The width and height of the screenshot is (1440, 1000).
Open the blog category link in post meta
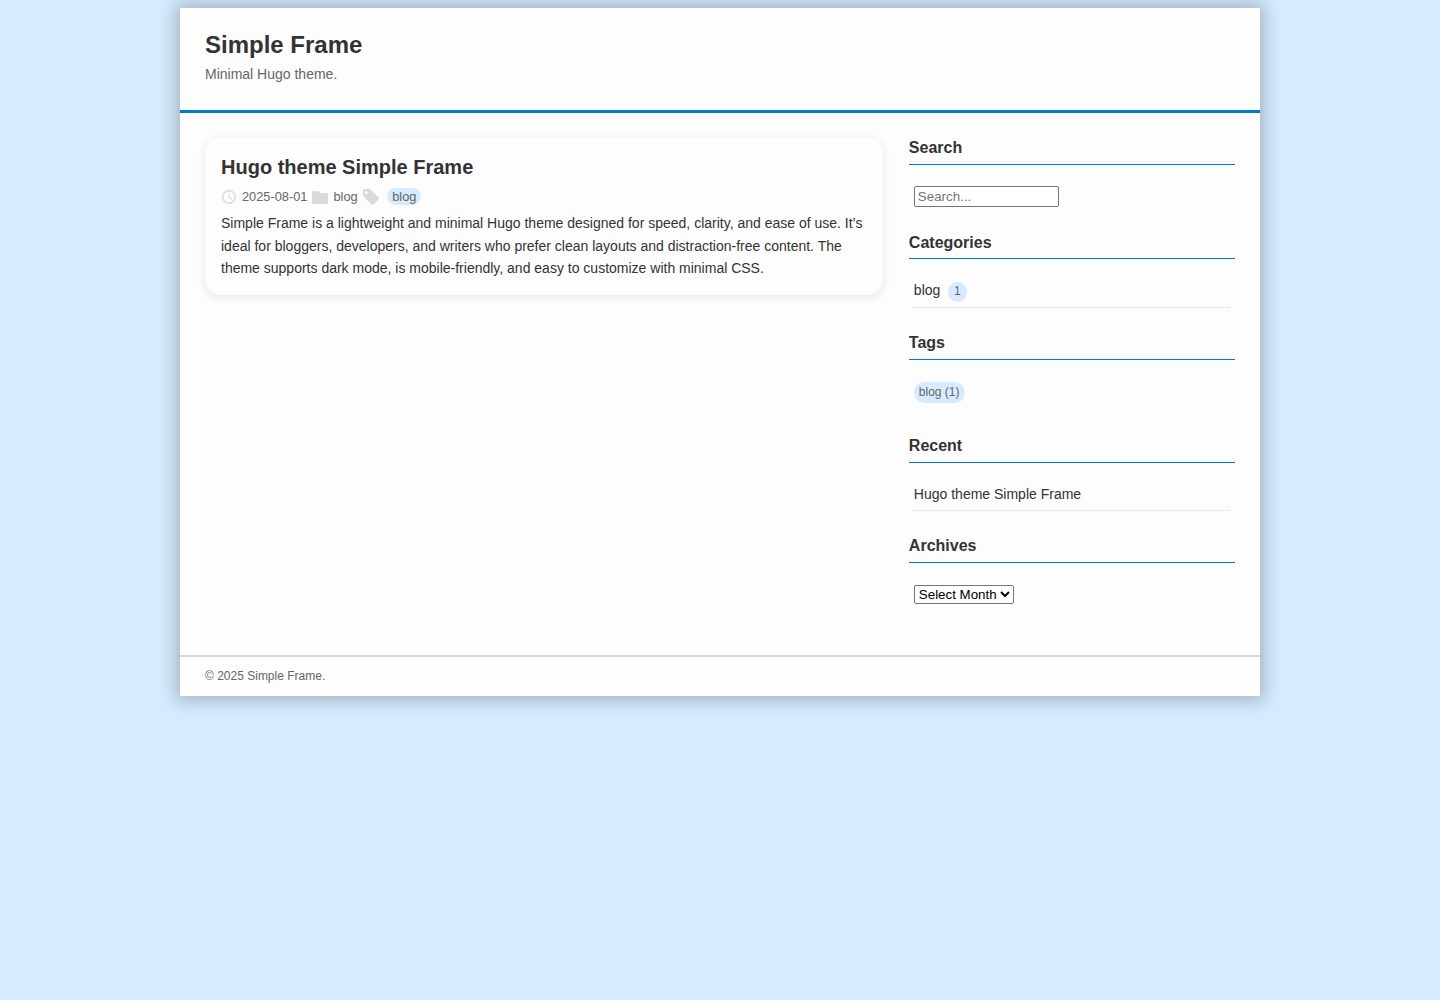345,197
